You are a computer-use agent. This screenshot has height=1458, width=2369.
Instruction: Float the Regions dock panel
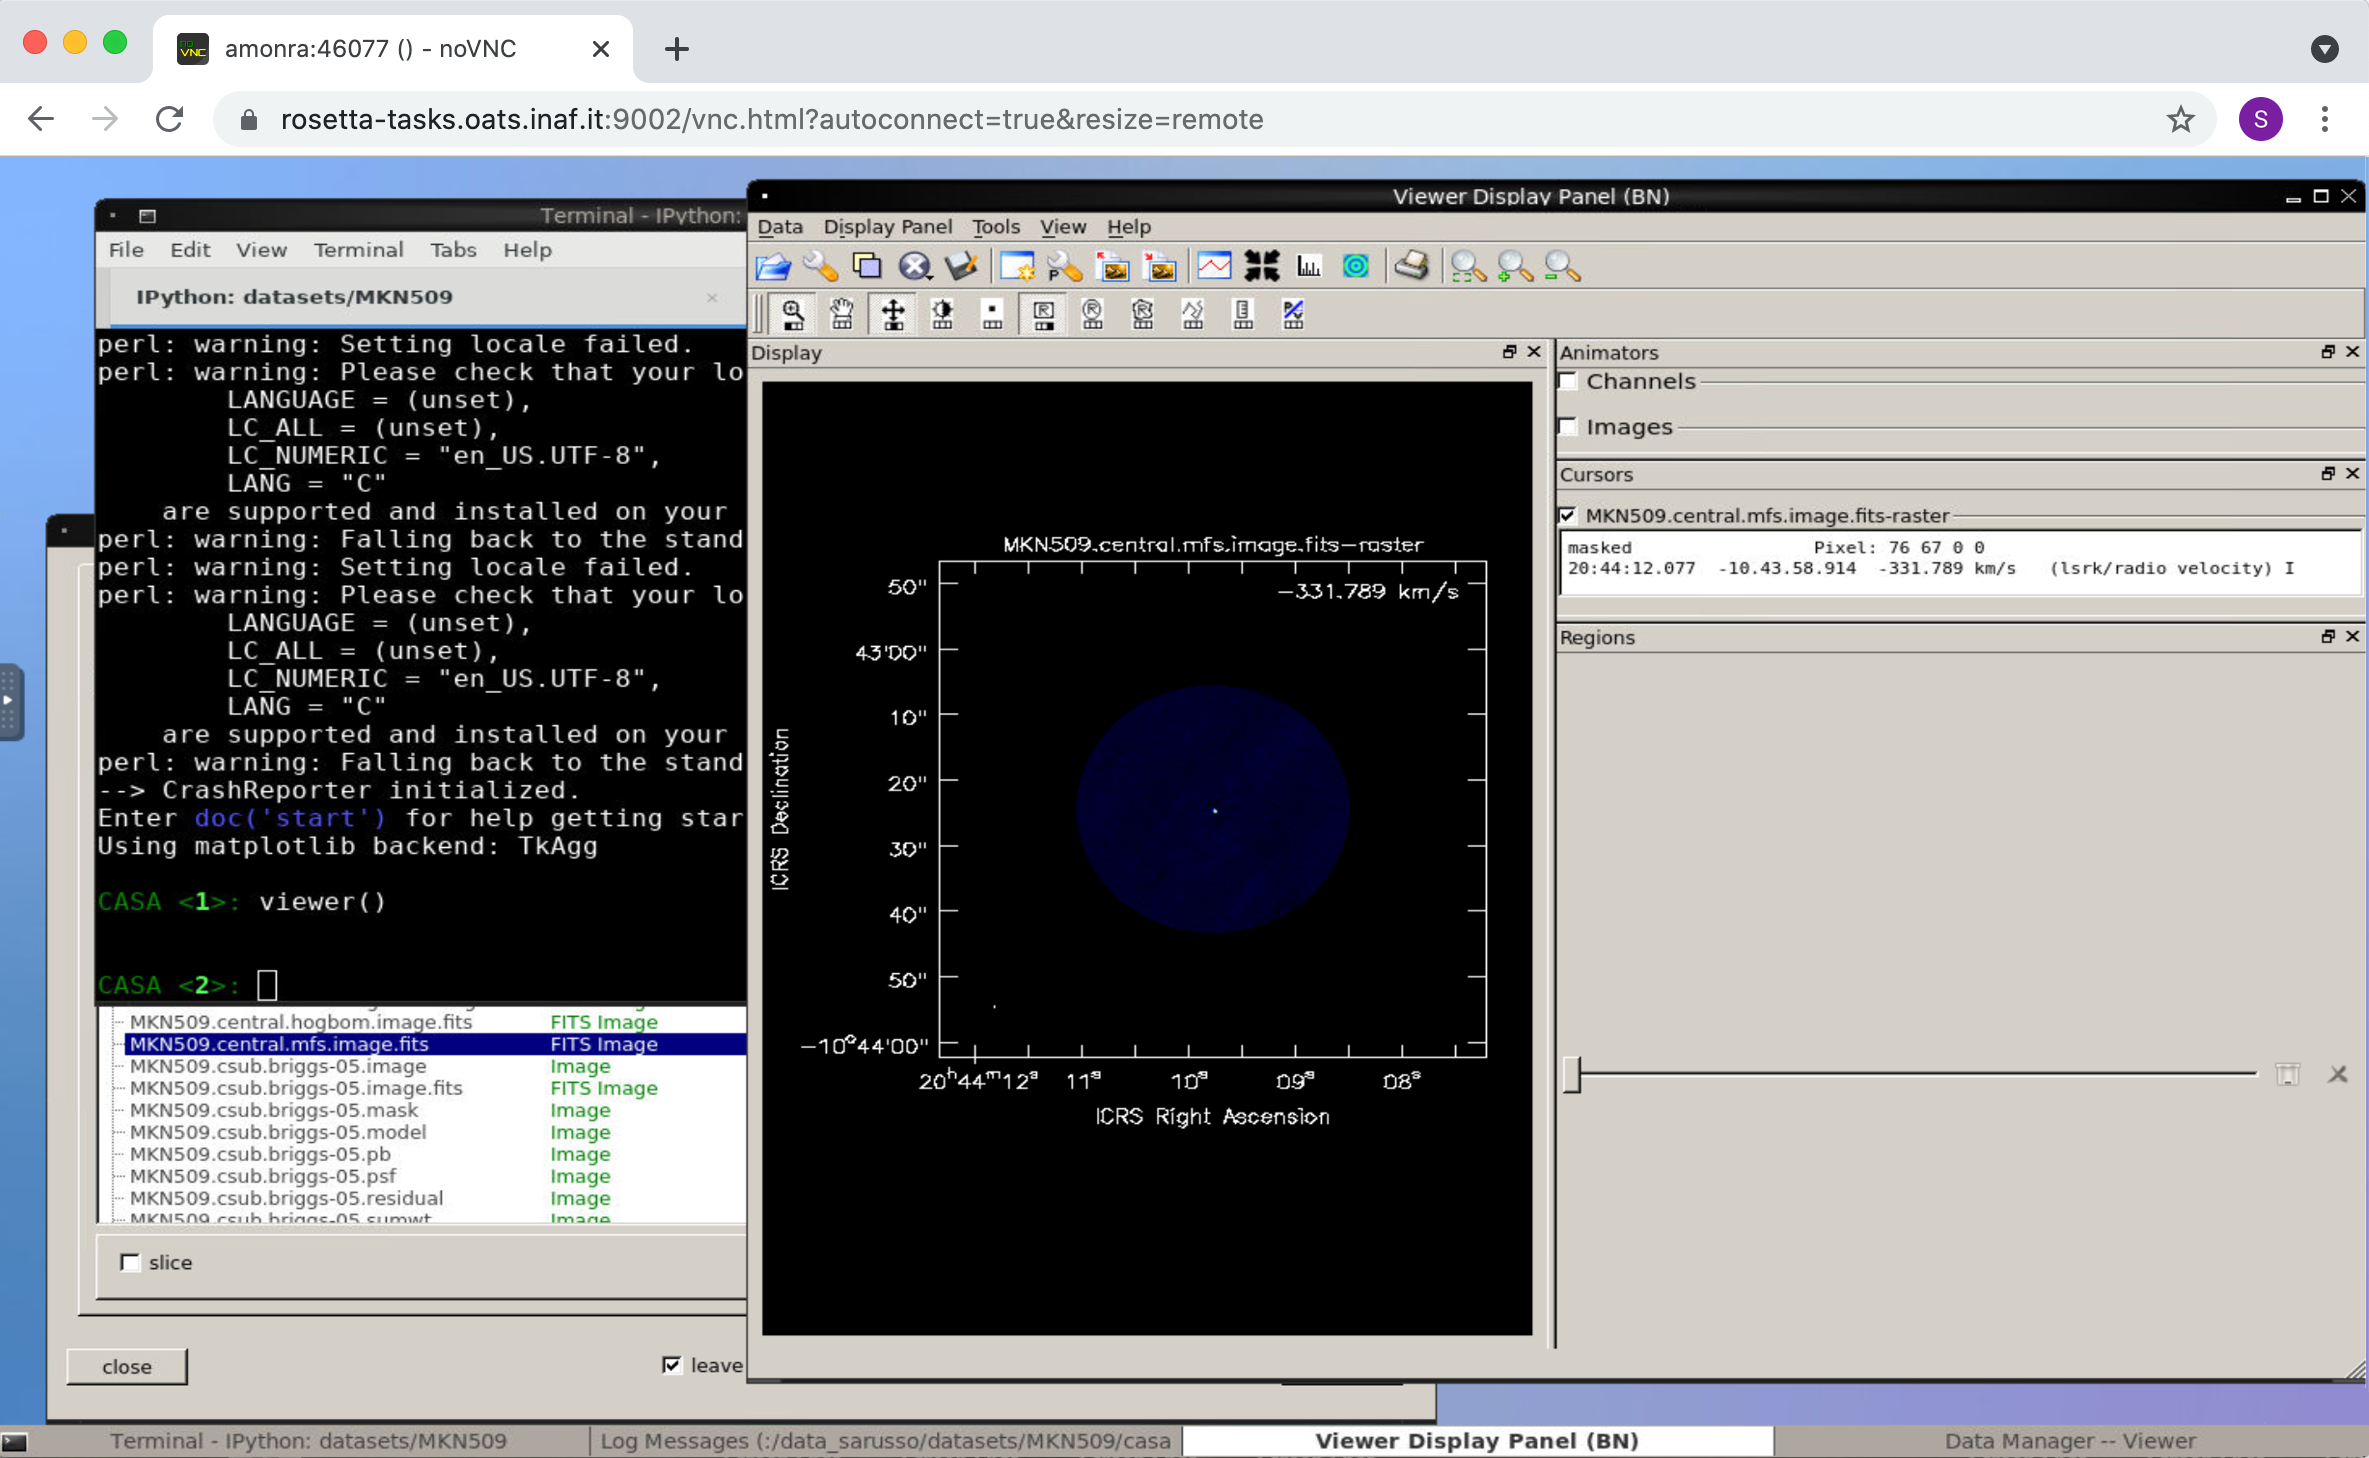pyautogui.click(x=2328, y=637)
